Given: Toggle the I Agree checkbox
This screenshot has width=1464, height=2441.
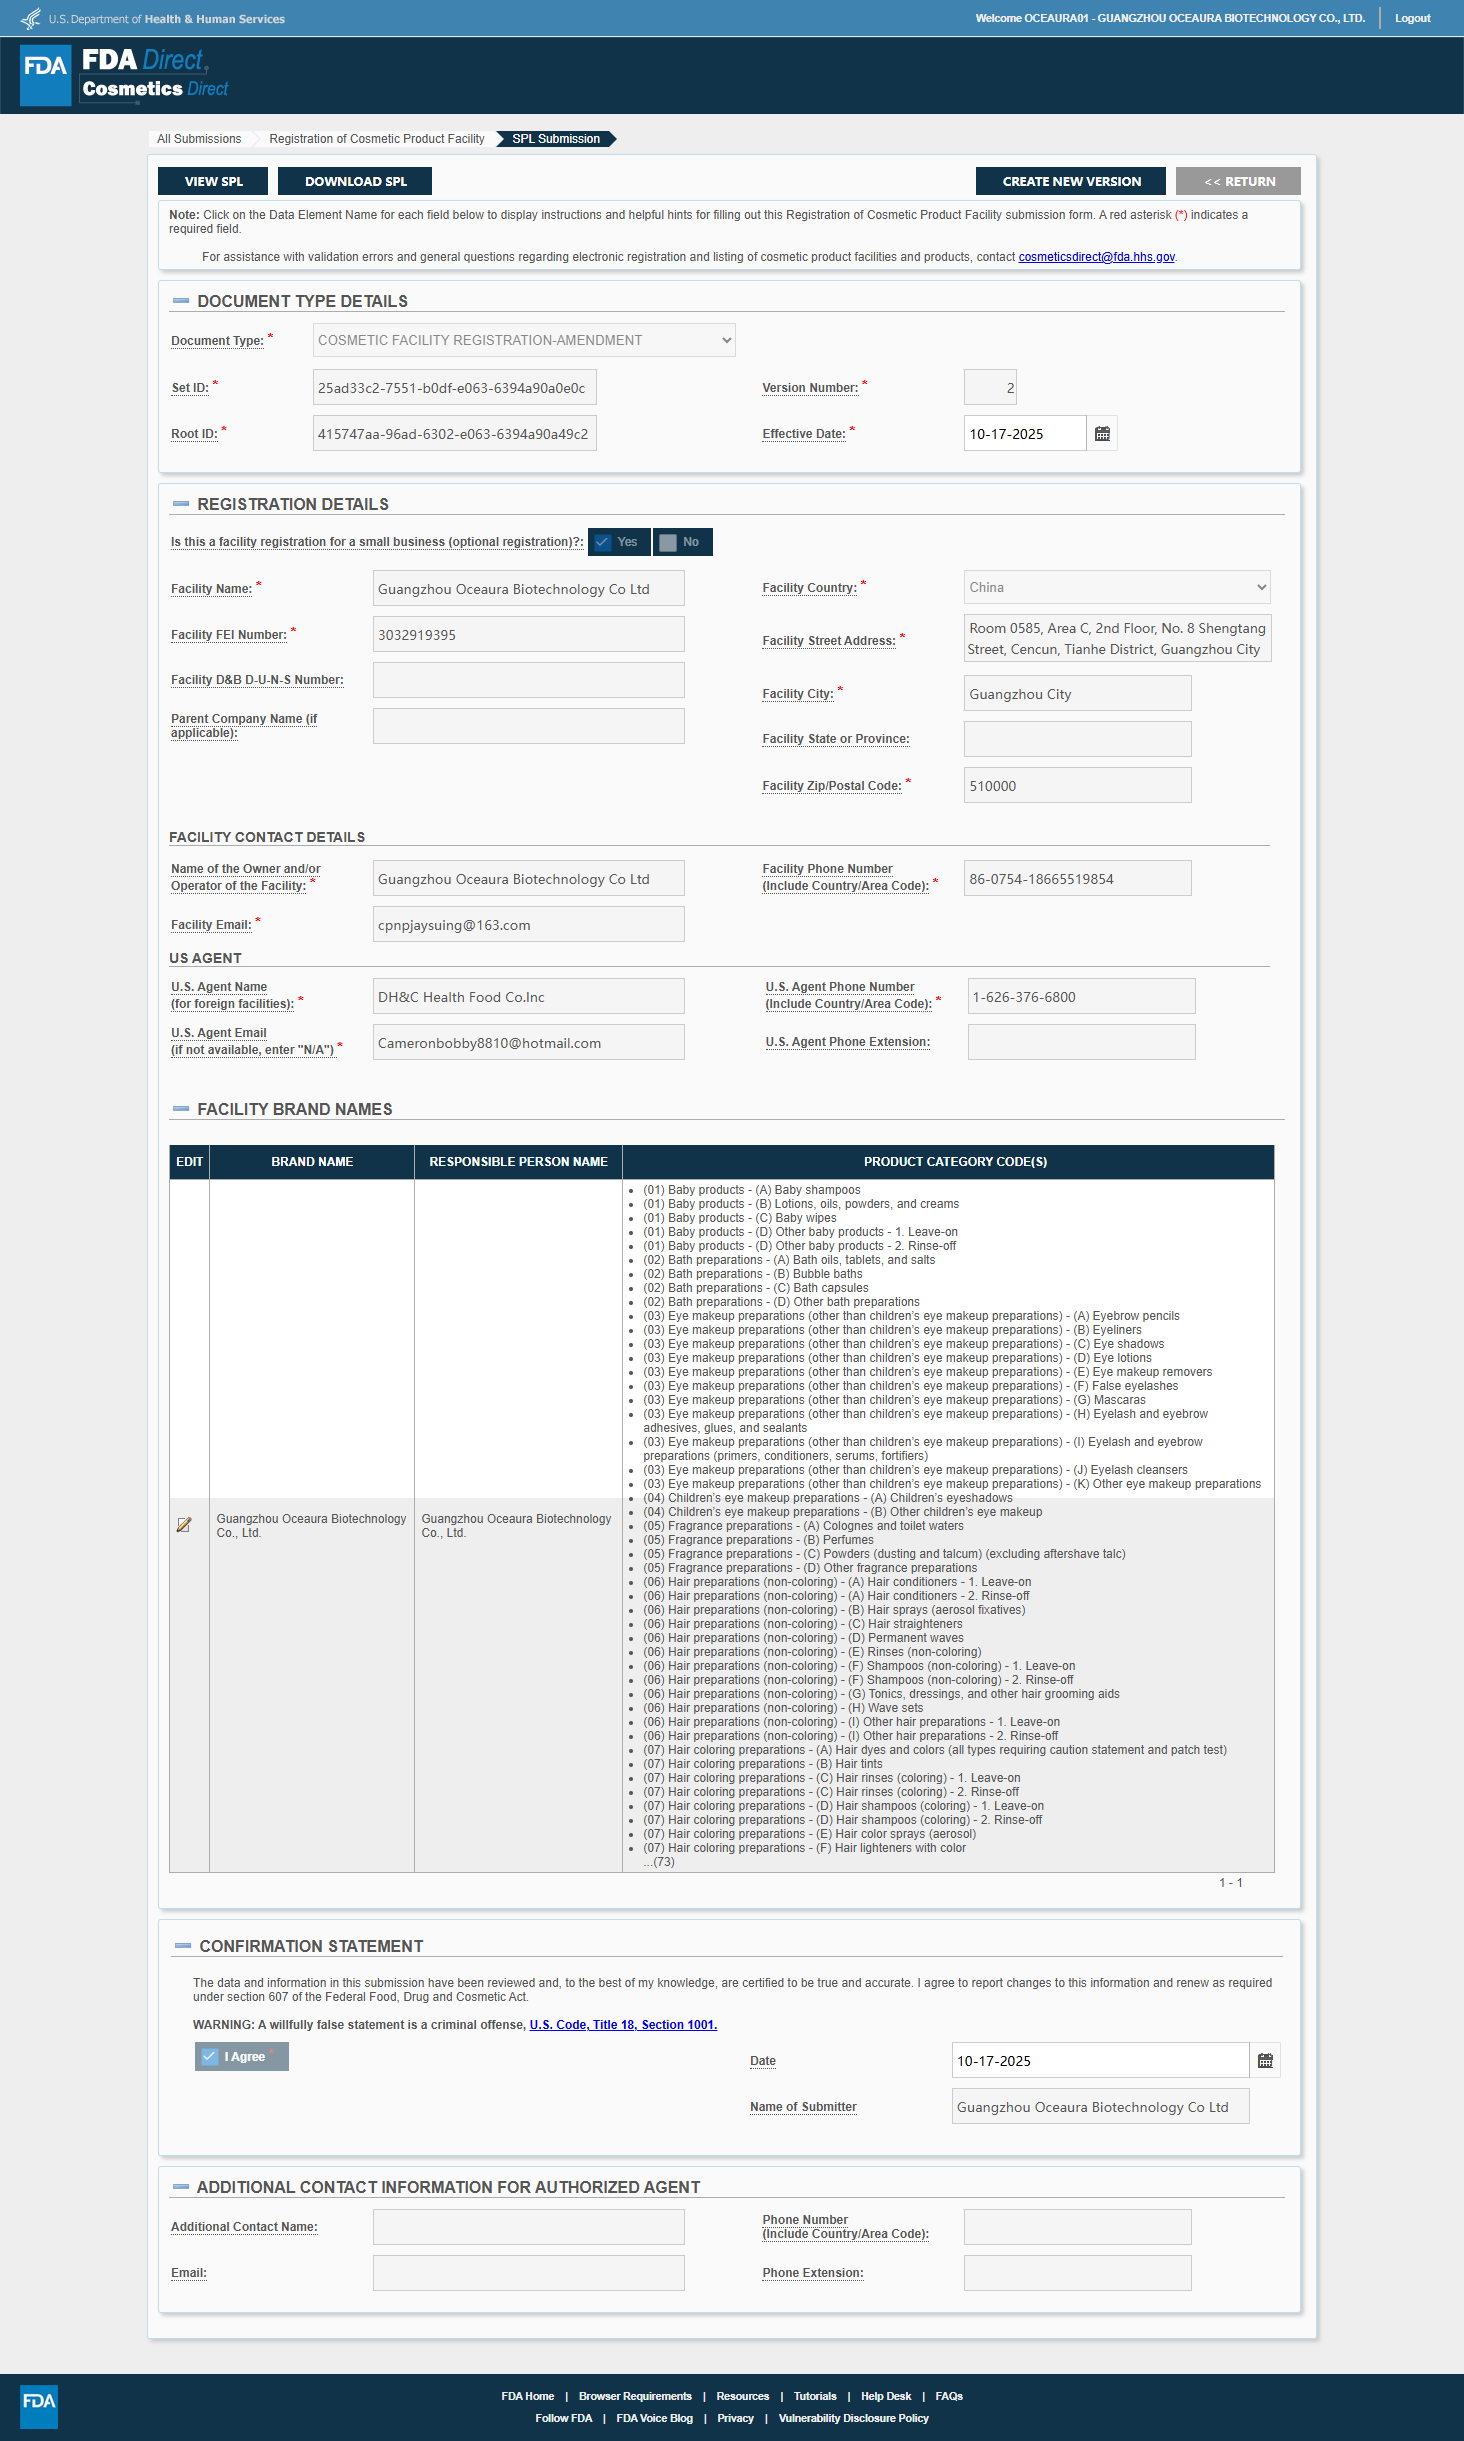Looking at the screenshot, I should (241, 2057).
